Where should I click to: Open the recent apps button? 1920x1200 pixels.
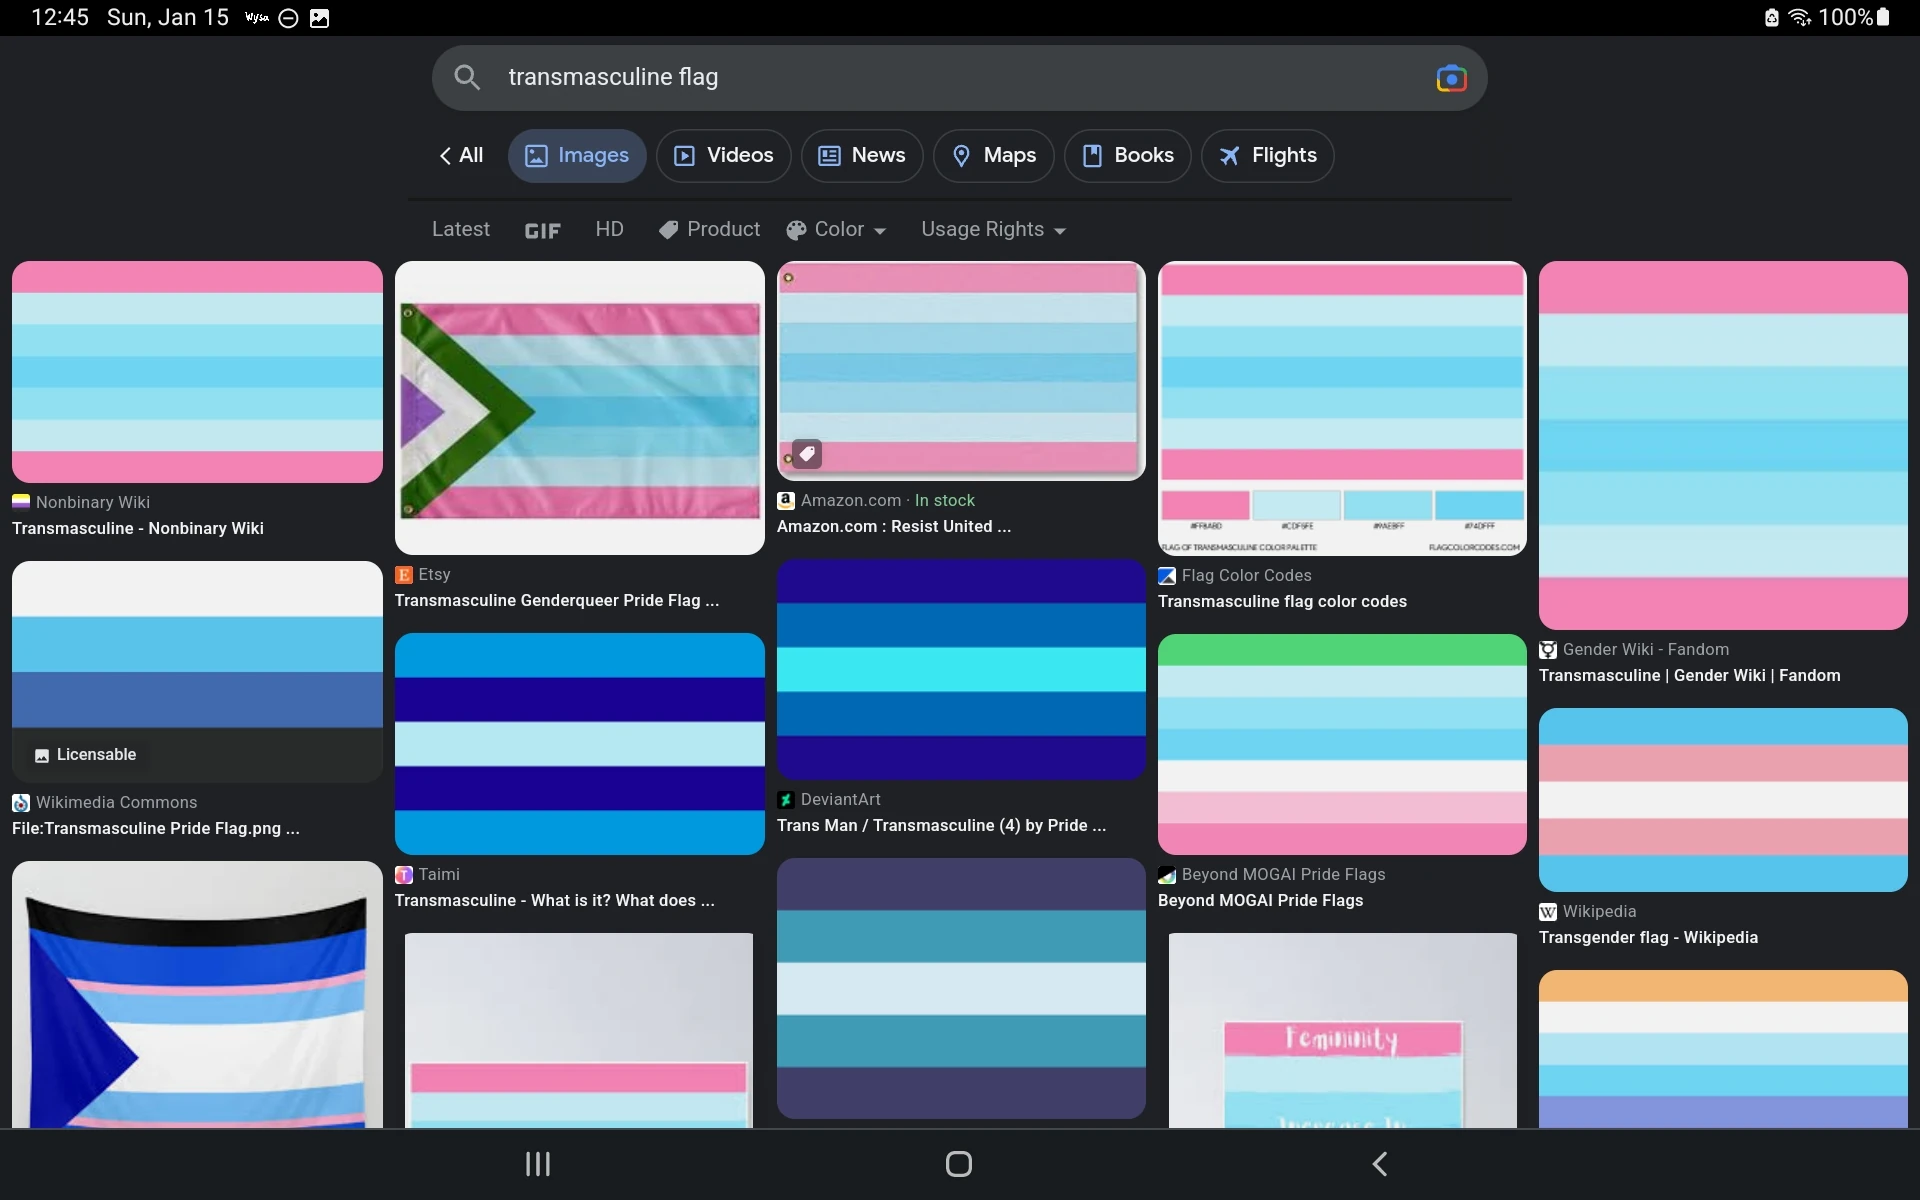(538, 1163)
